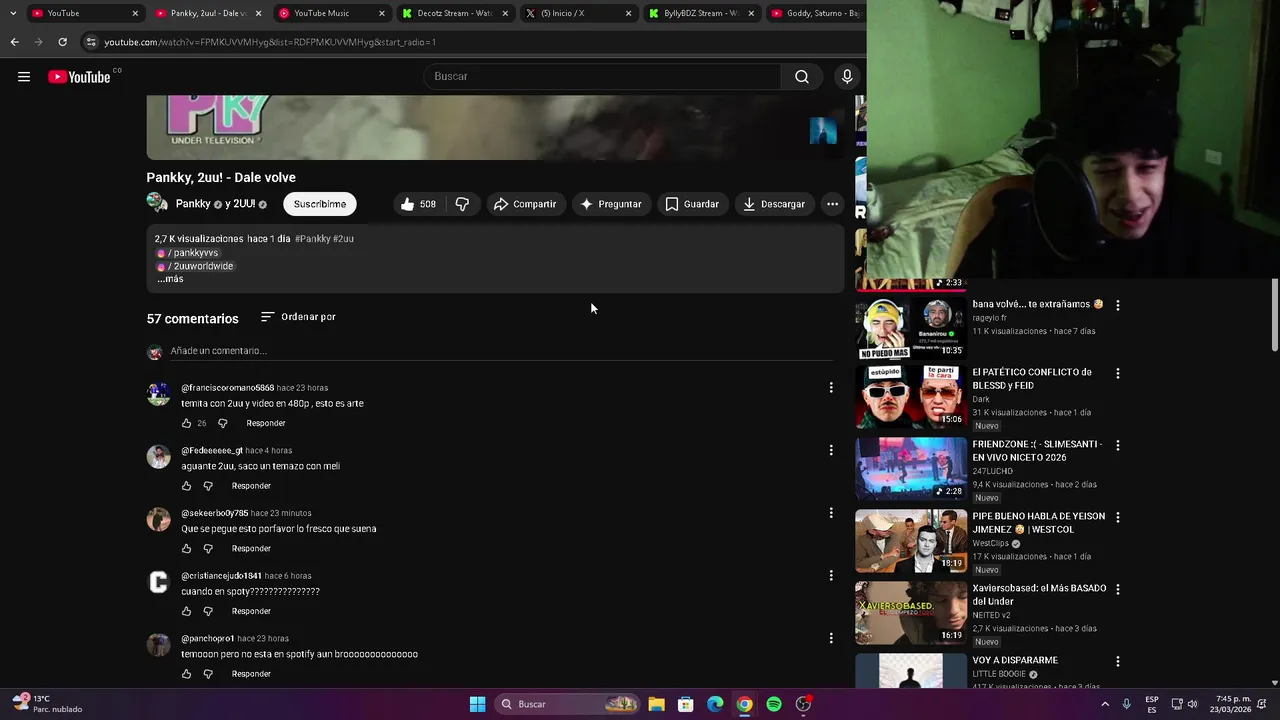Viewport: 1280px width, 720px height.
Task: Open Spotify from taskbar
Action: pos(774,704)
